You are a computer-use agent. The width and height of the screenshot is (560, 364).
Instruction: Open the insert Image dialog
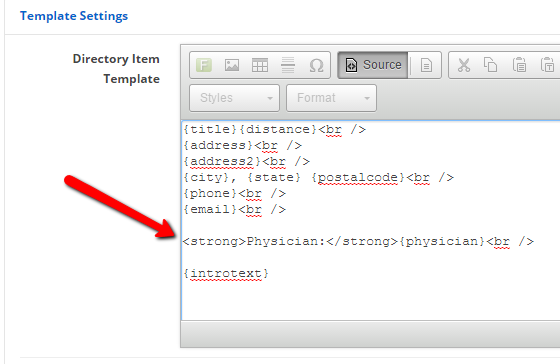[232, 65]
